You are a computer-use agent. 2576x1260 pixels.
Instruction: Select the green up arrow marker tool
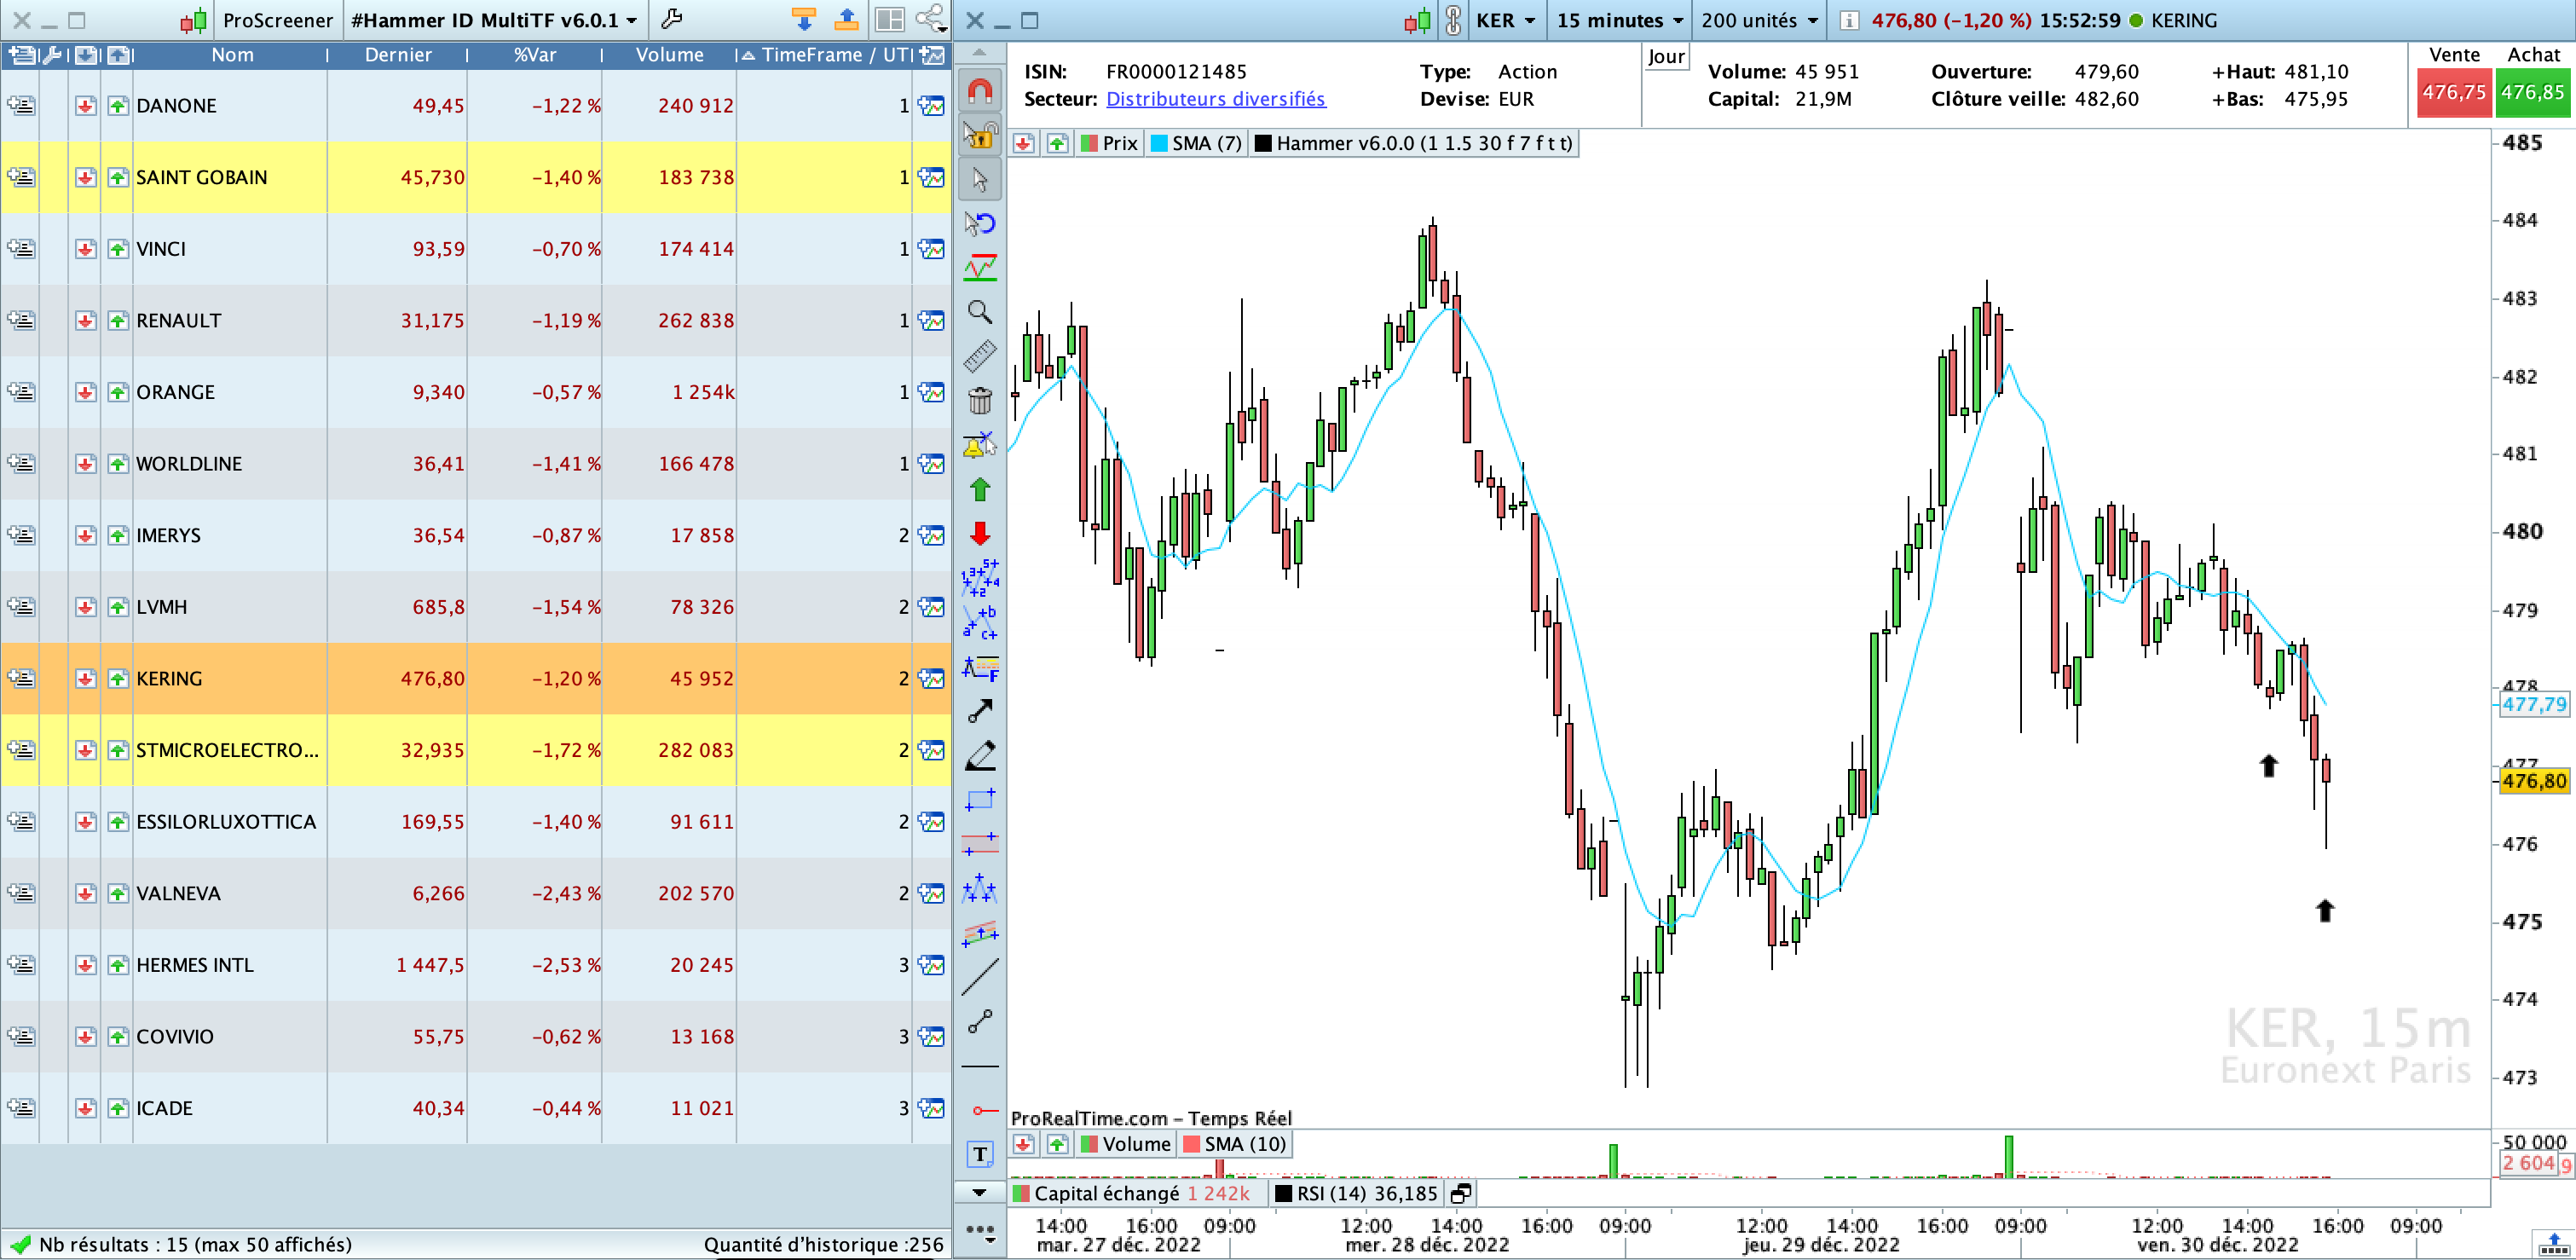pos(980,489)
